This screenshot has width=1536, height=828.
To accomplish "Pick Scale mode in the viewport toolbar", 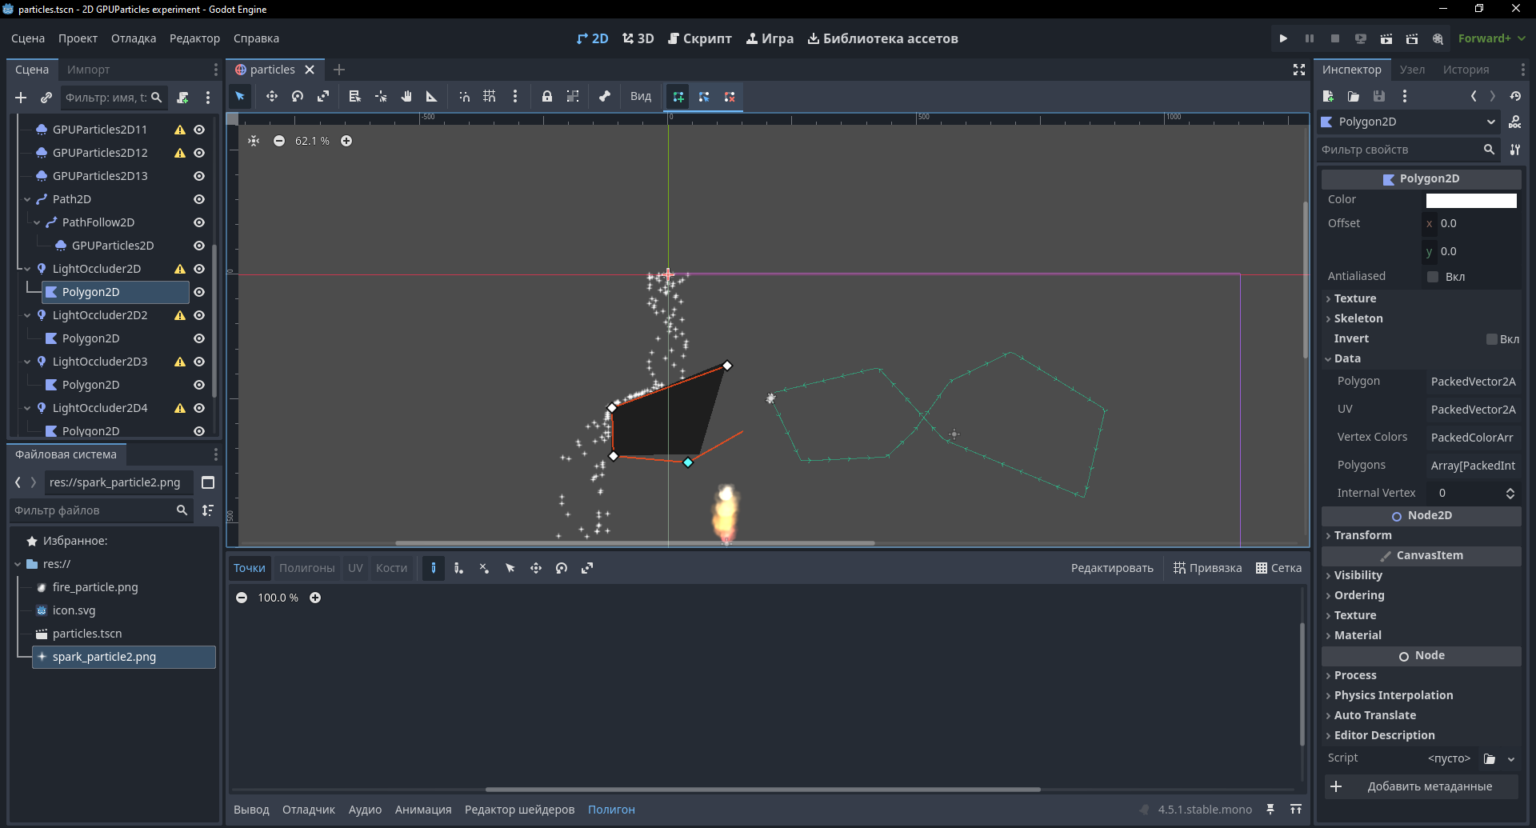I will coord(323,97).
